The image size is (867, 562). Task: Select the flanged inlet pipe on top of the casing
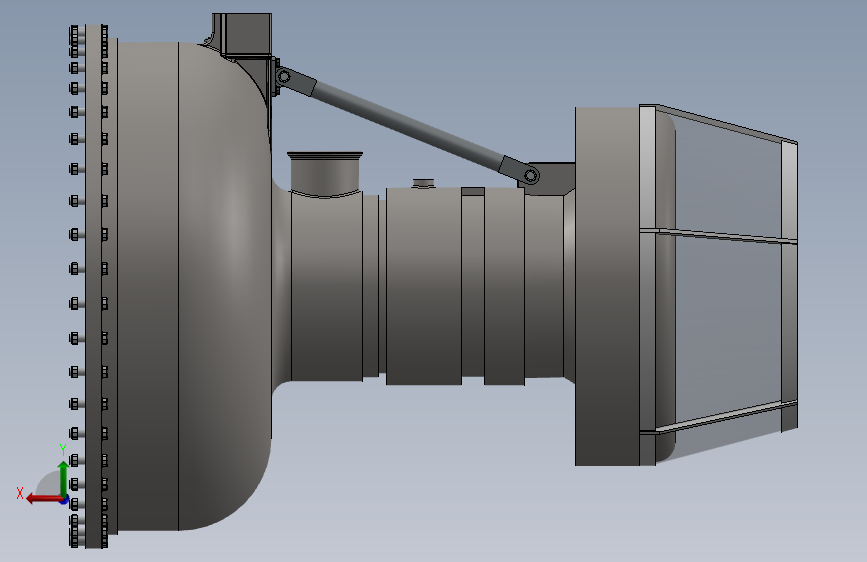click(325, 174)
